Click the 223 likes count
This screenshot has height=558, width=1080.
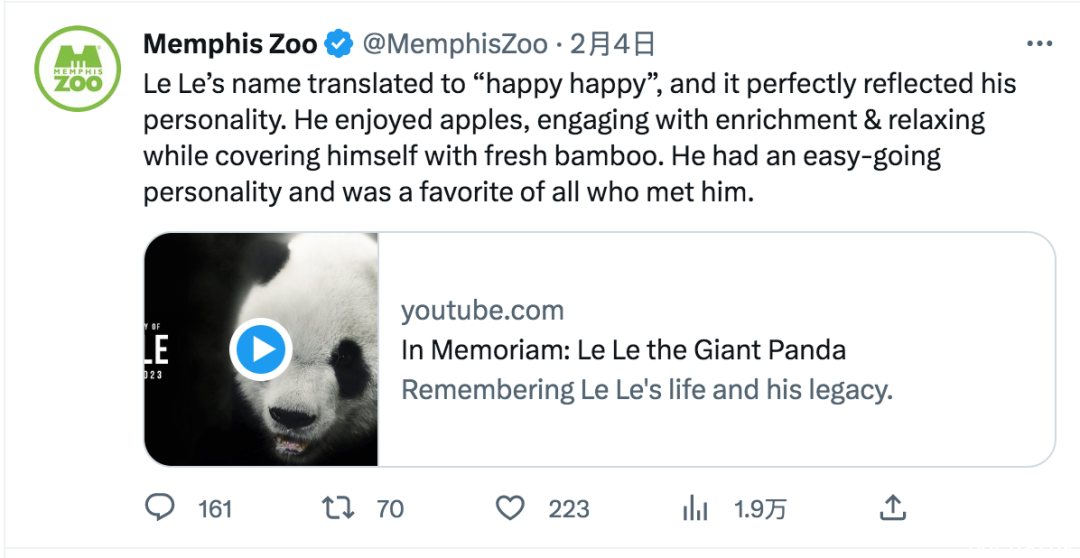569,509
